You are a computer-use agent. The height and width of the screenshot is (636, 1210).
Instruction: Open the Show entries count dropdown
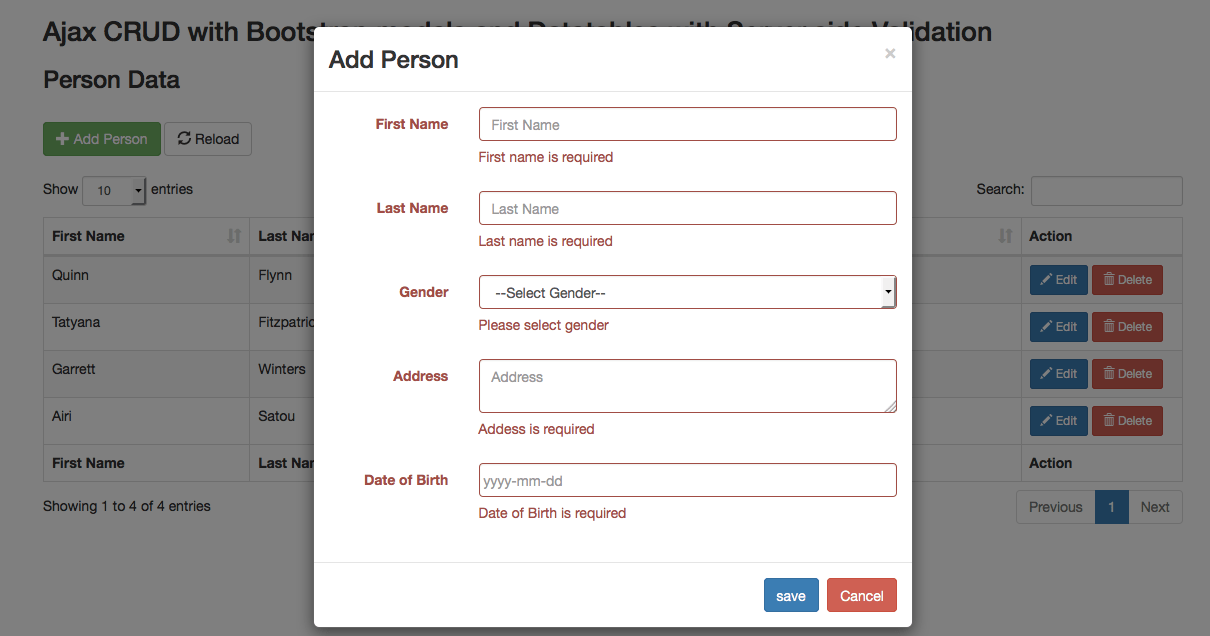coord(114,190)
